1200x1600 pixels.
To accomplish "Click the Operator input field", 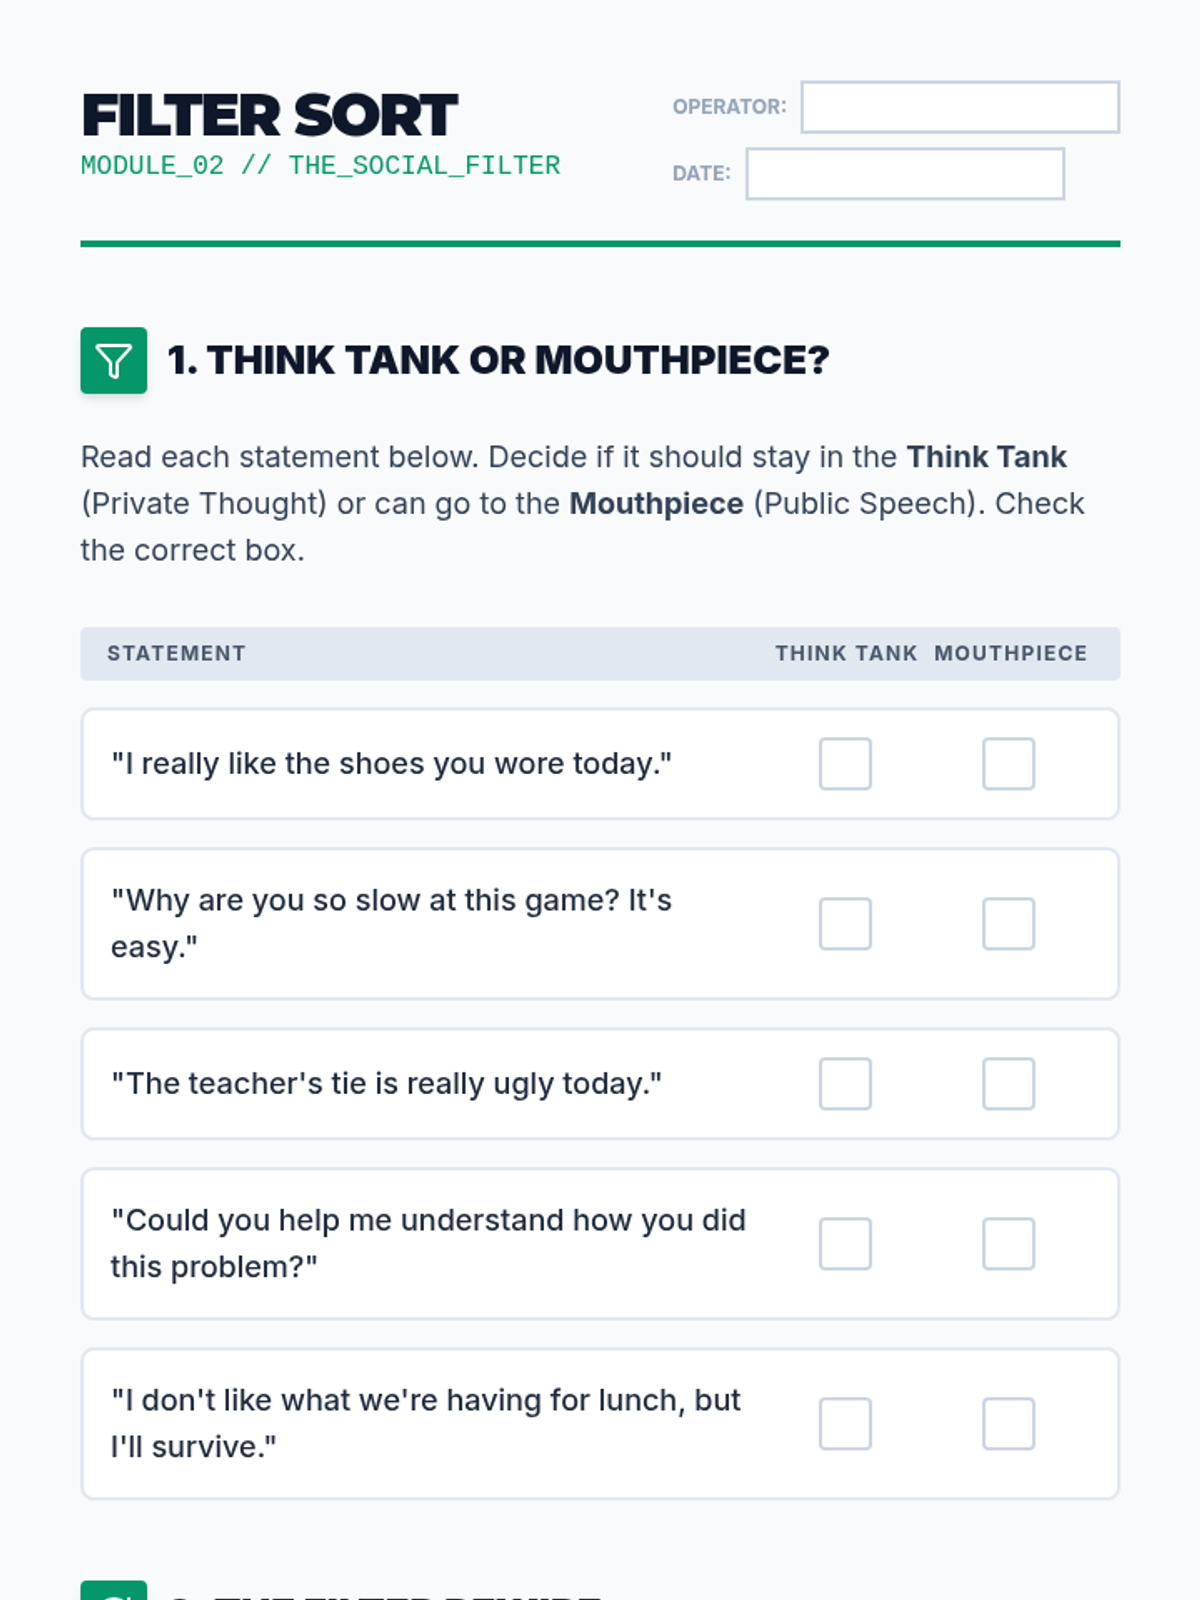I will [x=959, y=107].
